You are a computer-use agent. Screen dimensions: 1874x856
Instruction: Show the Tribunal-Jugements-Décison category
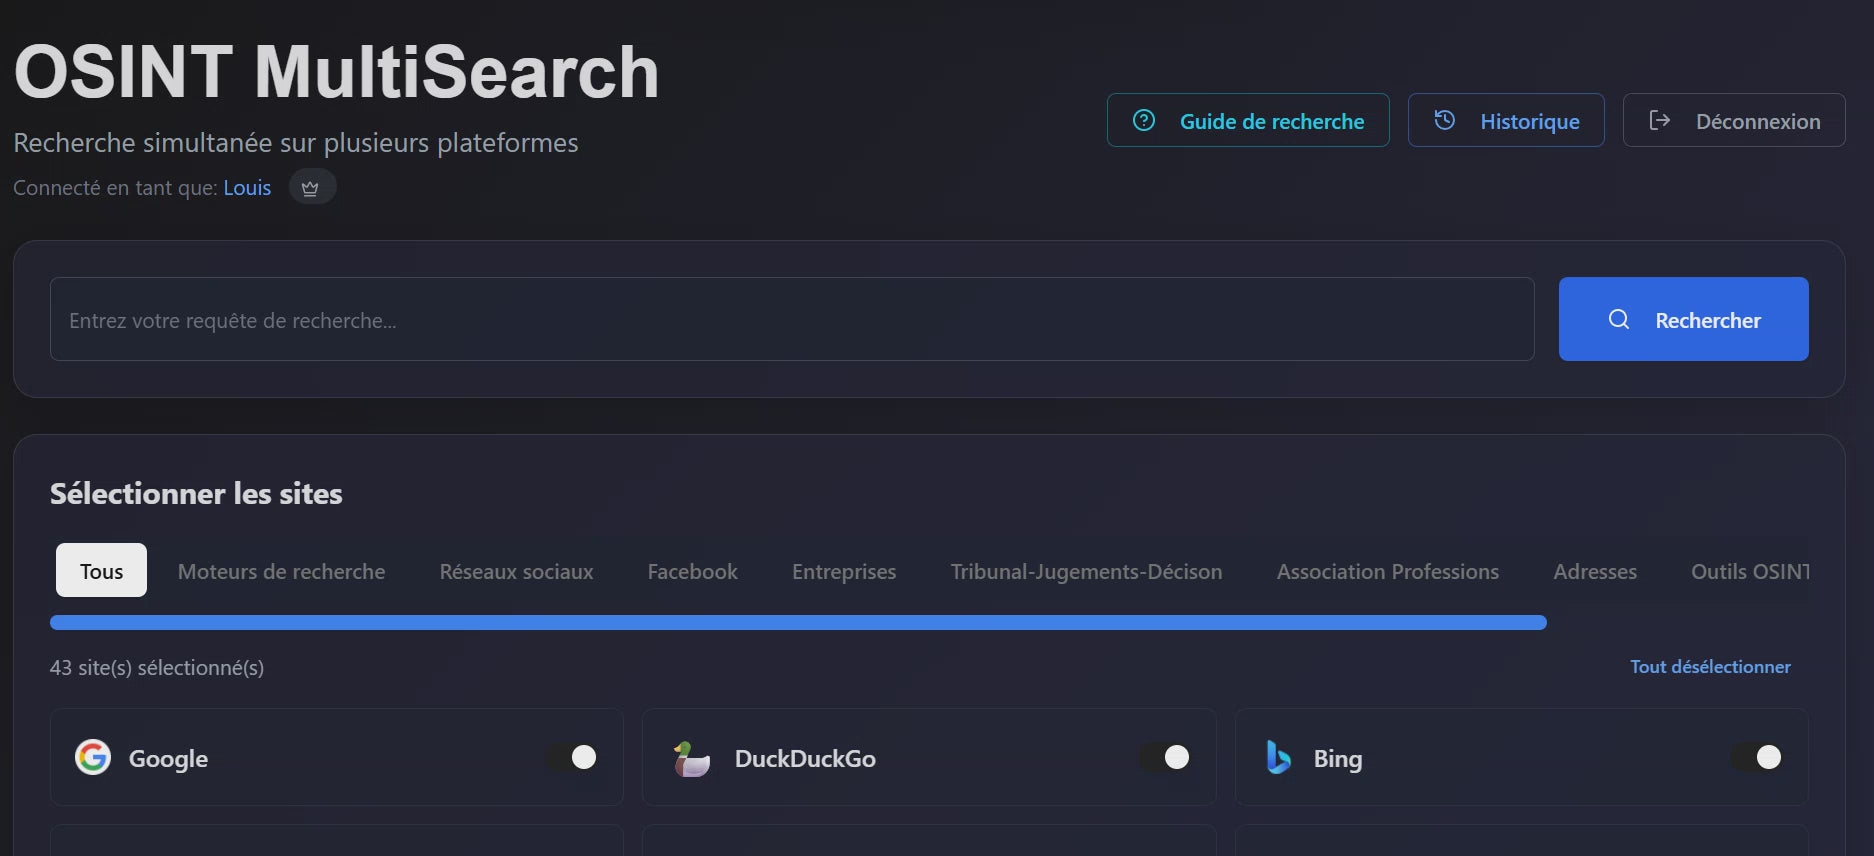pyautogui.click(x=1086, y=571)
